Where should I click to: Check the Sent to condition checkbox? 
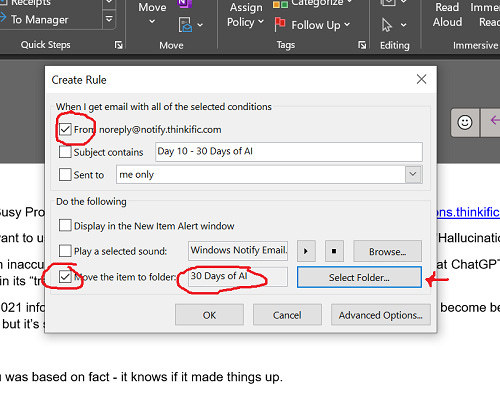coord(65,174)
